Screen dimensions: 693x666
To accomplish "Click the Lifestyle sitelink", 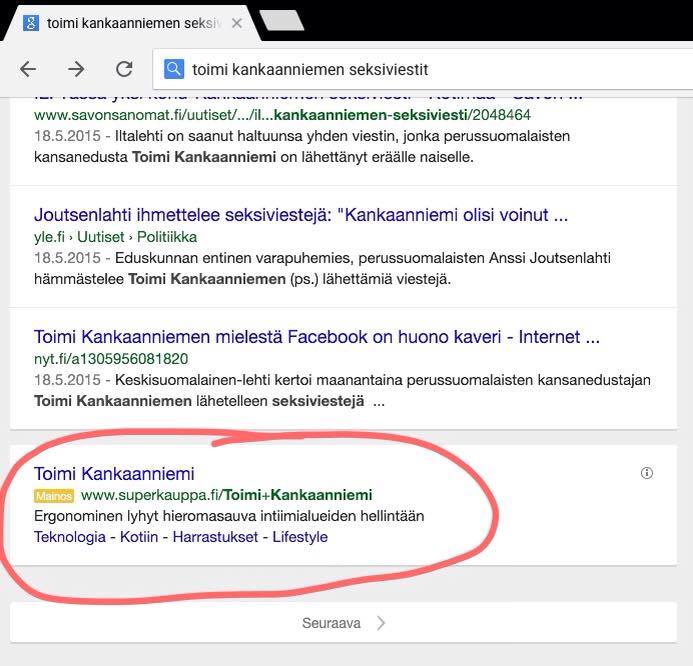I will [299, 537].
